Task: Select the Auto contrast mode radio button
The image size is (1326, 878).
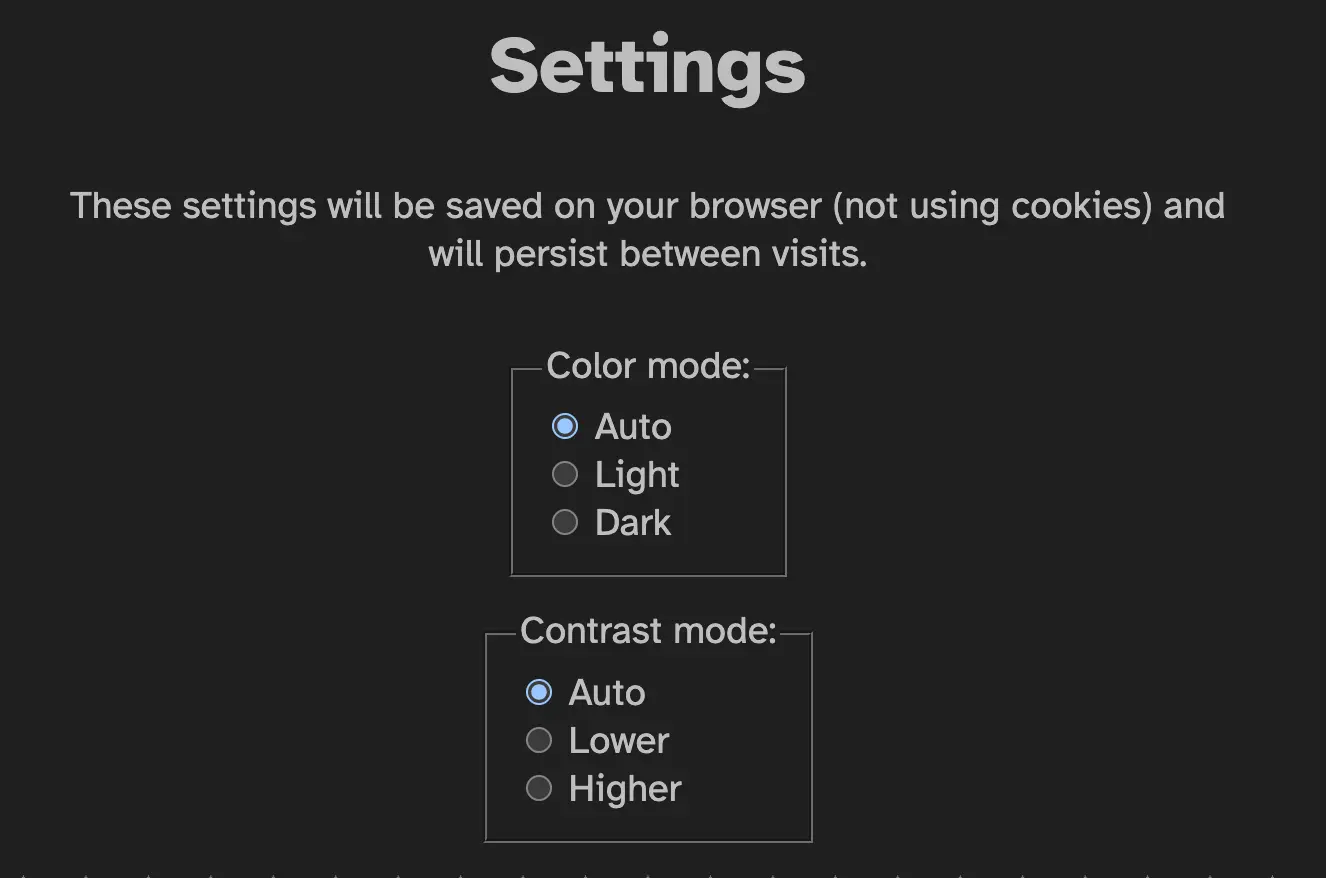Action: tap(538, 691)
